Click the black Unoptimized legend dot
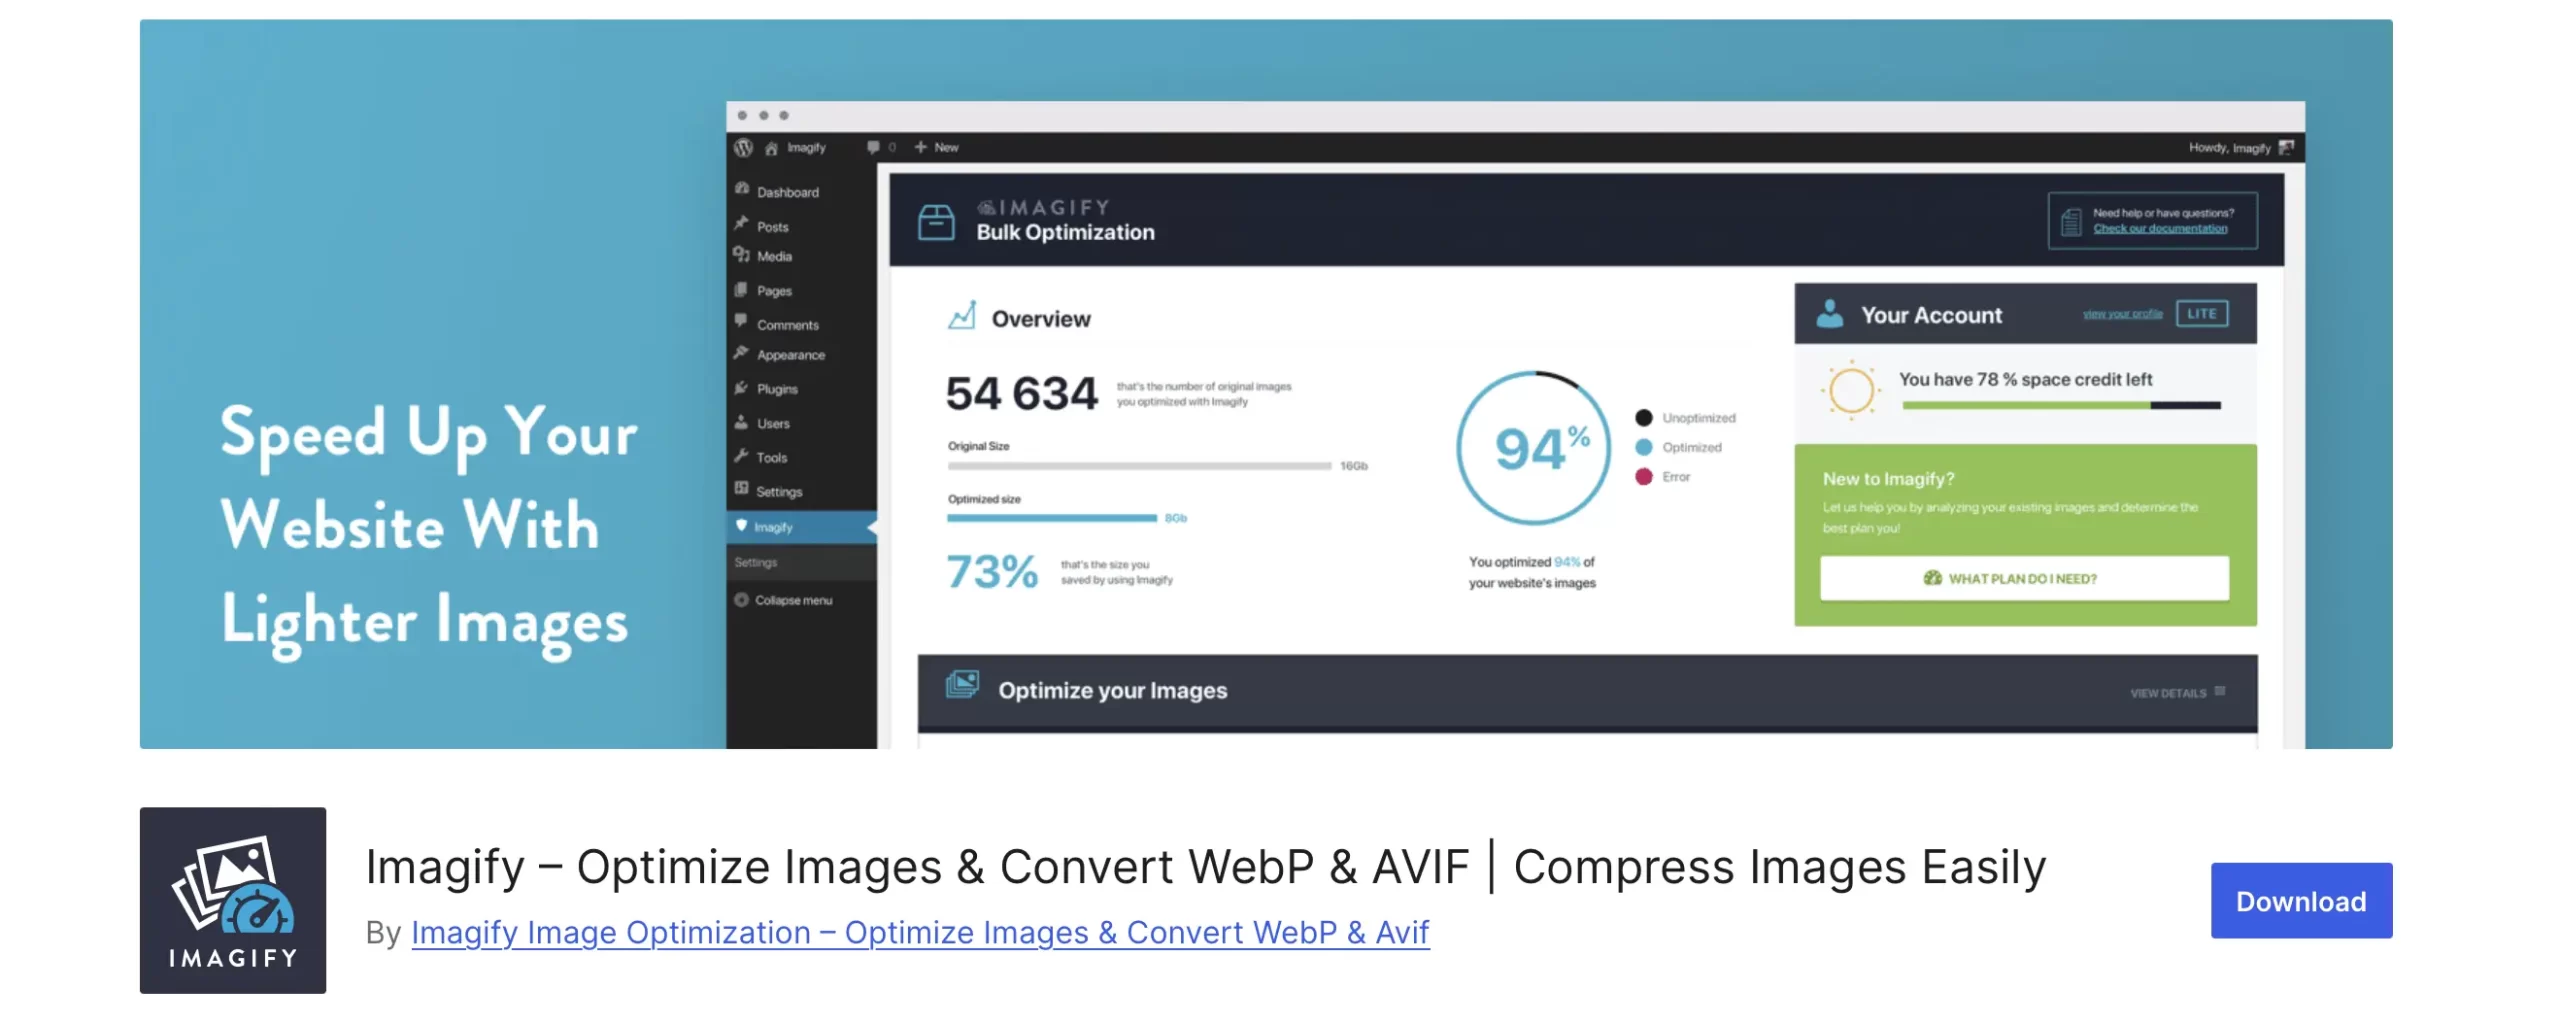The width and height of the screenshot is (2560, 1024). (x=1643, y=418)
